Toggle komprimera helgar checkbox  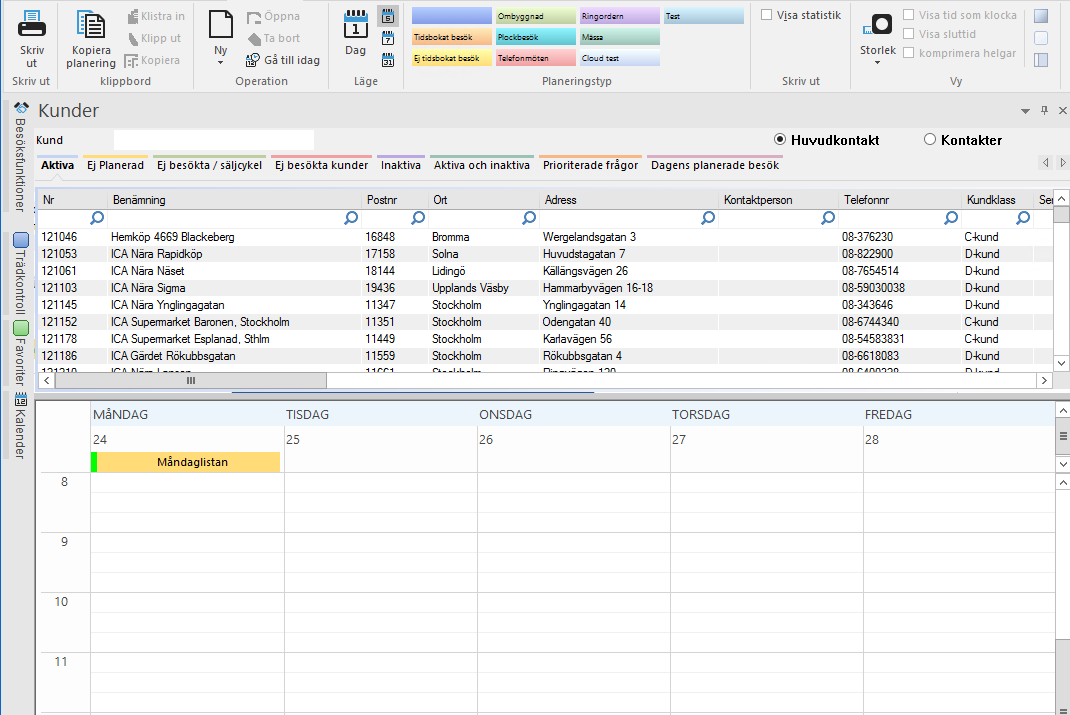(908, 53)
